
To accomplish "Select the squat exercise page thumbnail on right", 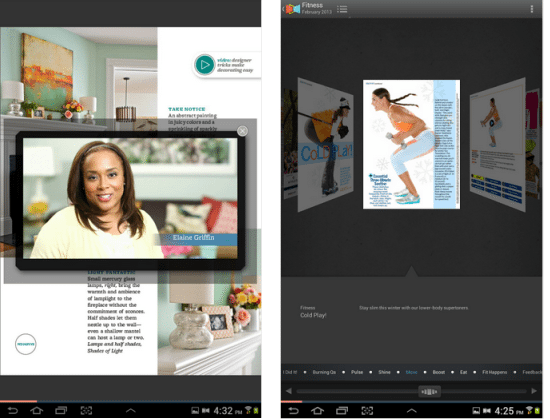I will click(x=497, y=145).
